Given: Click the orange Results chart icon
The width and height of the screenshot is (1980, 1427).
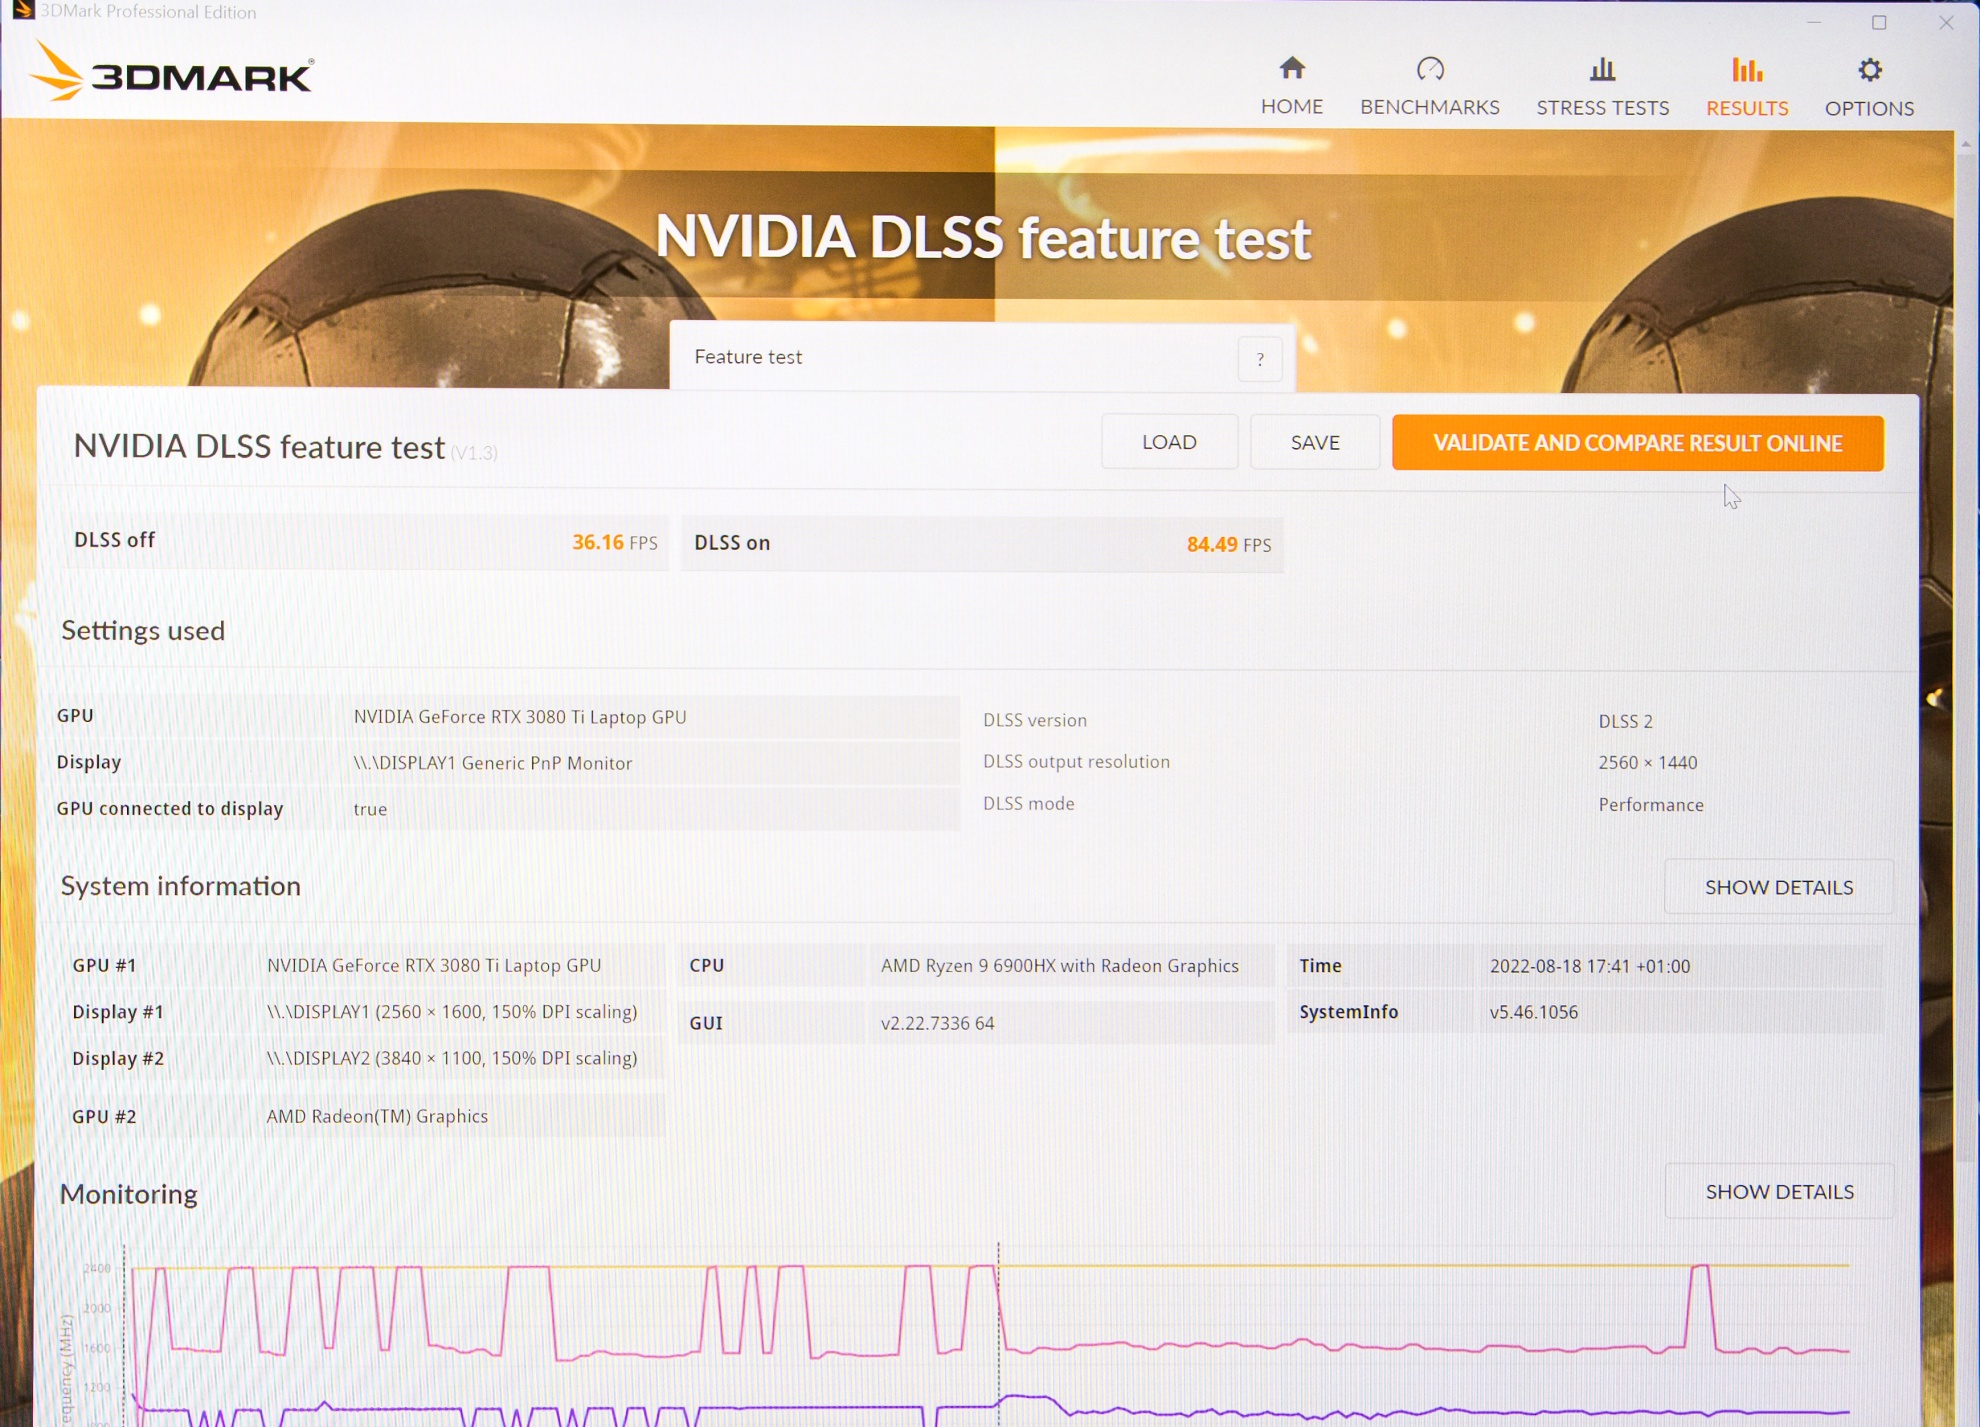Looking at the screenshot, I should [1746, 70].
